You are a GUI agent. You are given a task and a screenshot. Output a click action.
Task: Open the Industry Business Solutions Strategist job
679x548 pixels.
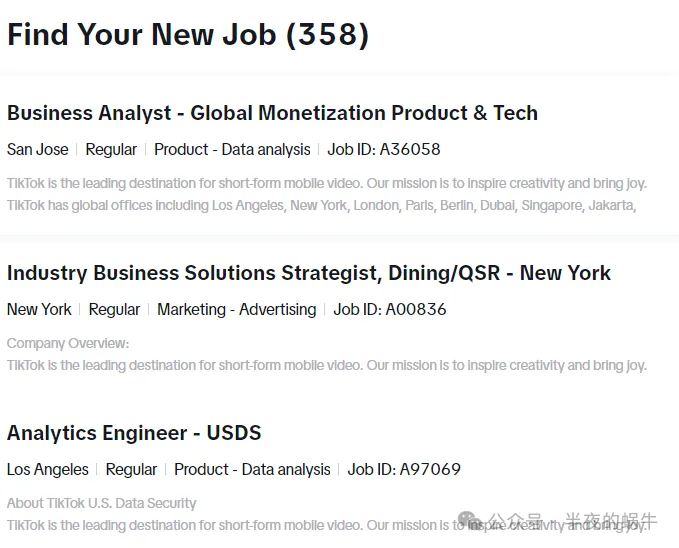click(x=309, y=273)
